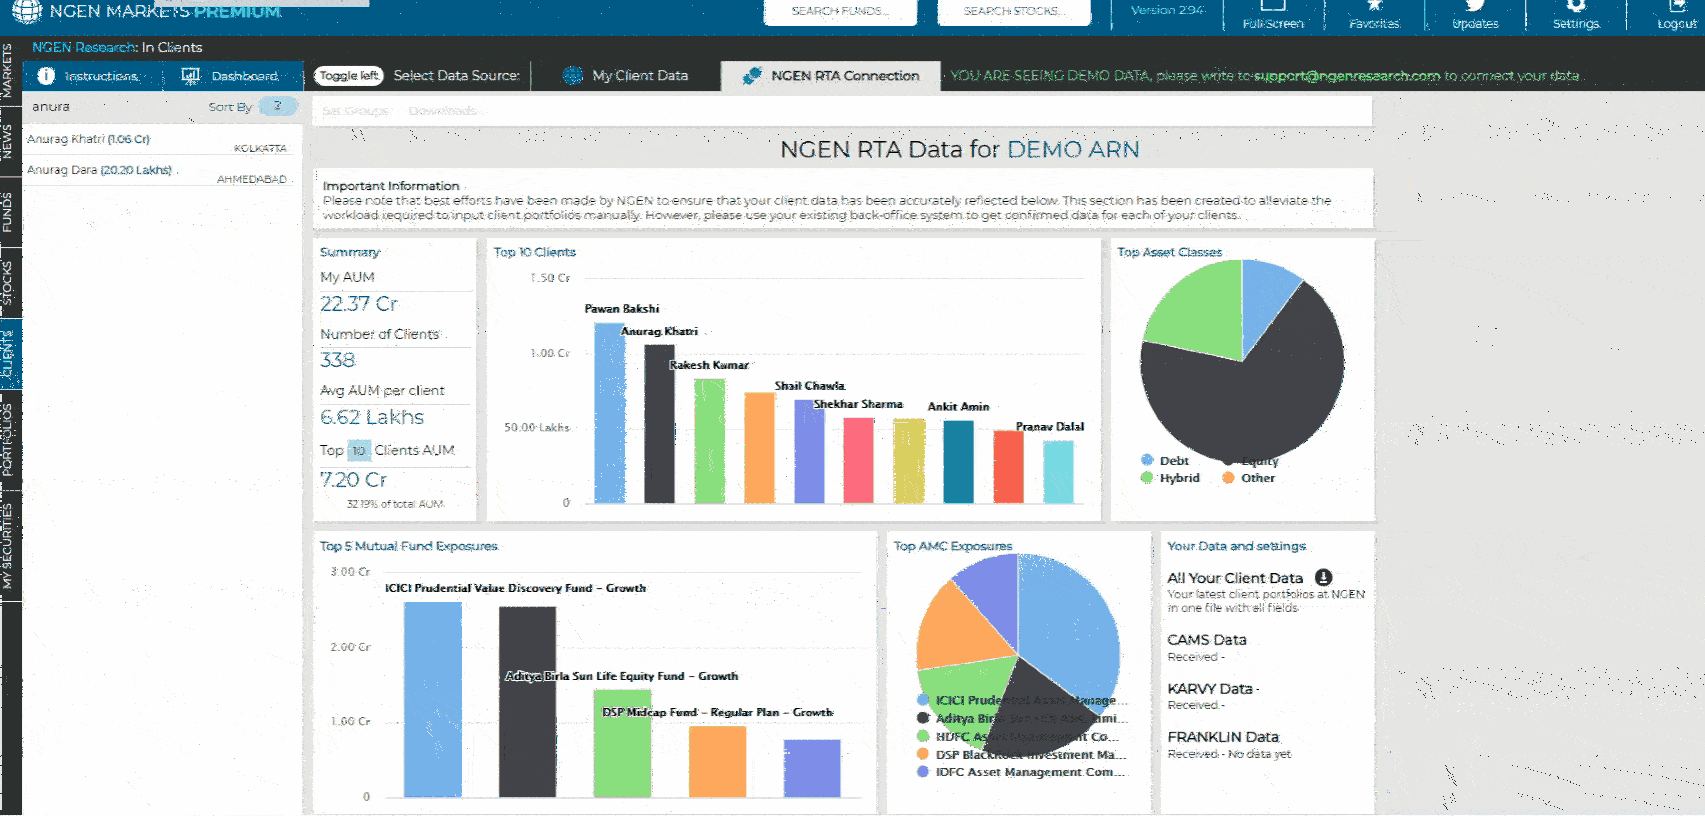Toggle the Debt legend in Top Asset Classes
This screenshot has width=1705, height=816.
(x=1147, y=460)
